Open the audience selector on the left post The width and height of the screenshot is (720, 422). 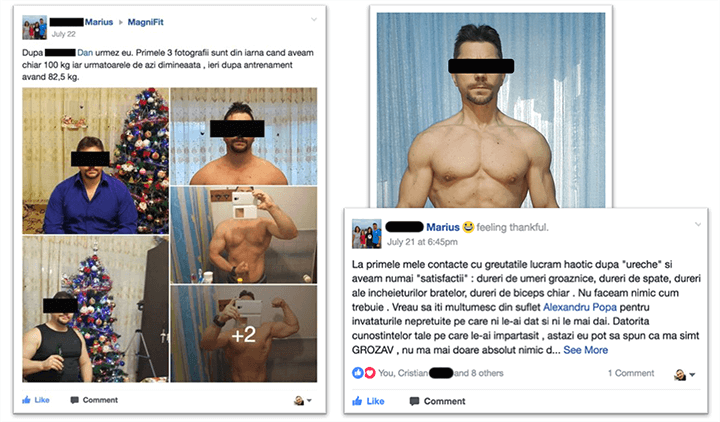click(x=303, y=400)
